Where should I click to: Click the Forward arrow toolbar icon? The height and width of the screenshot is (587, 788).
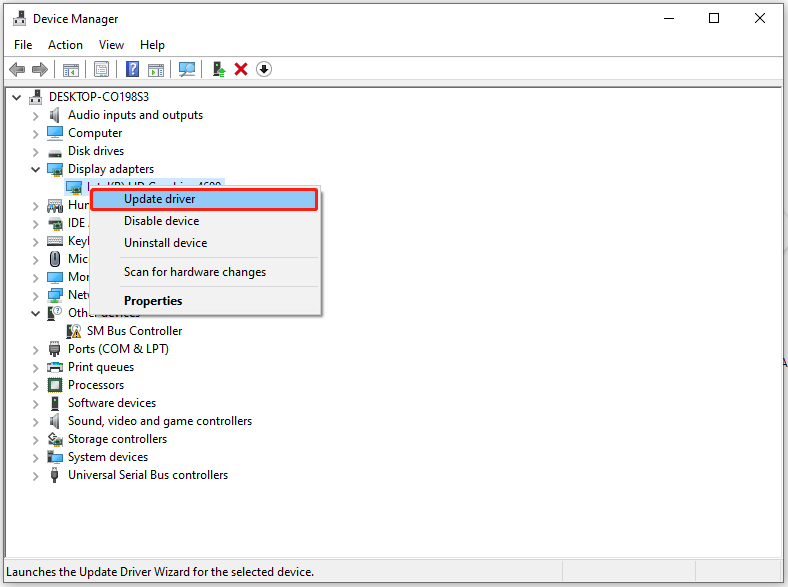(x=40, y=69)
